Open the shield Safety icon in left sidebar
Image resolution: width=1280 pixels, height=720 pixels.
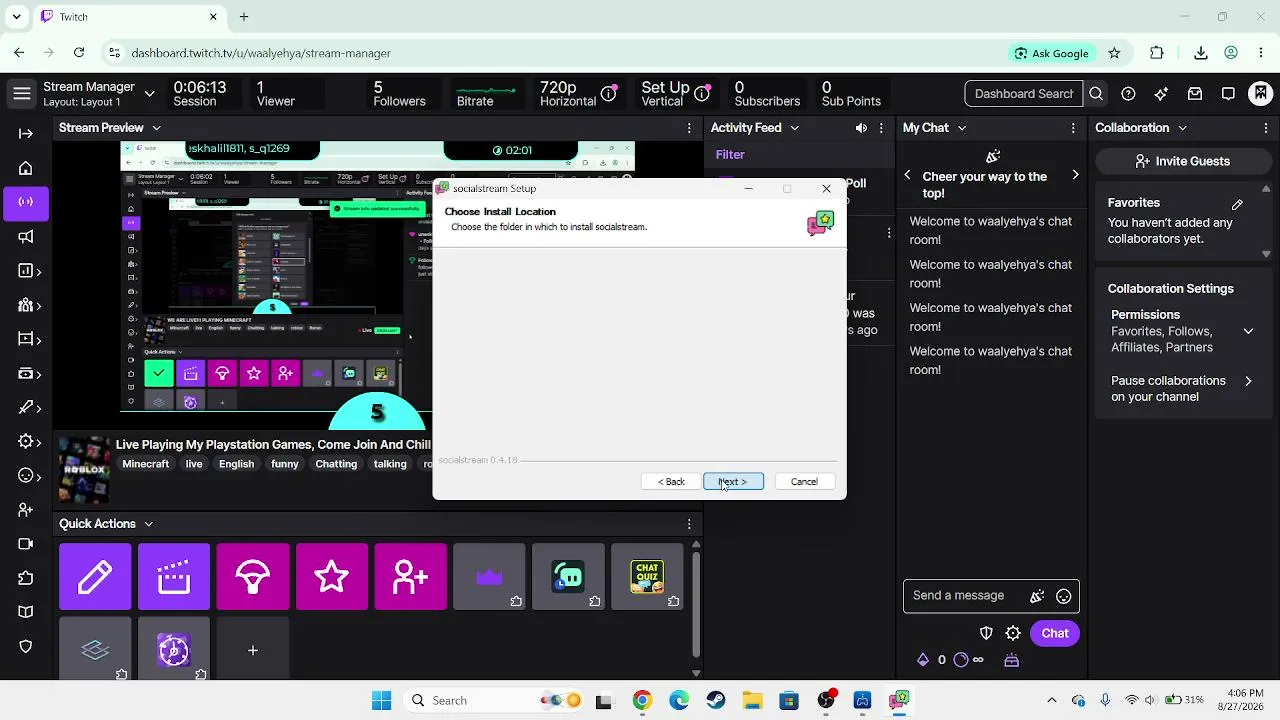click(x=26, y=646)
